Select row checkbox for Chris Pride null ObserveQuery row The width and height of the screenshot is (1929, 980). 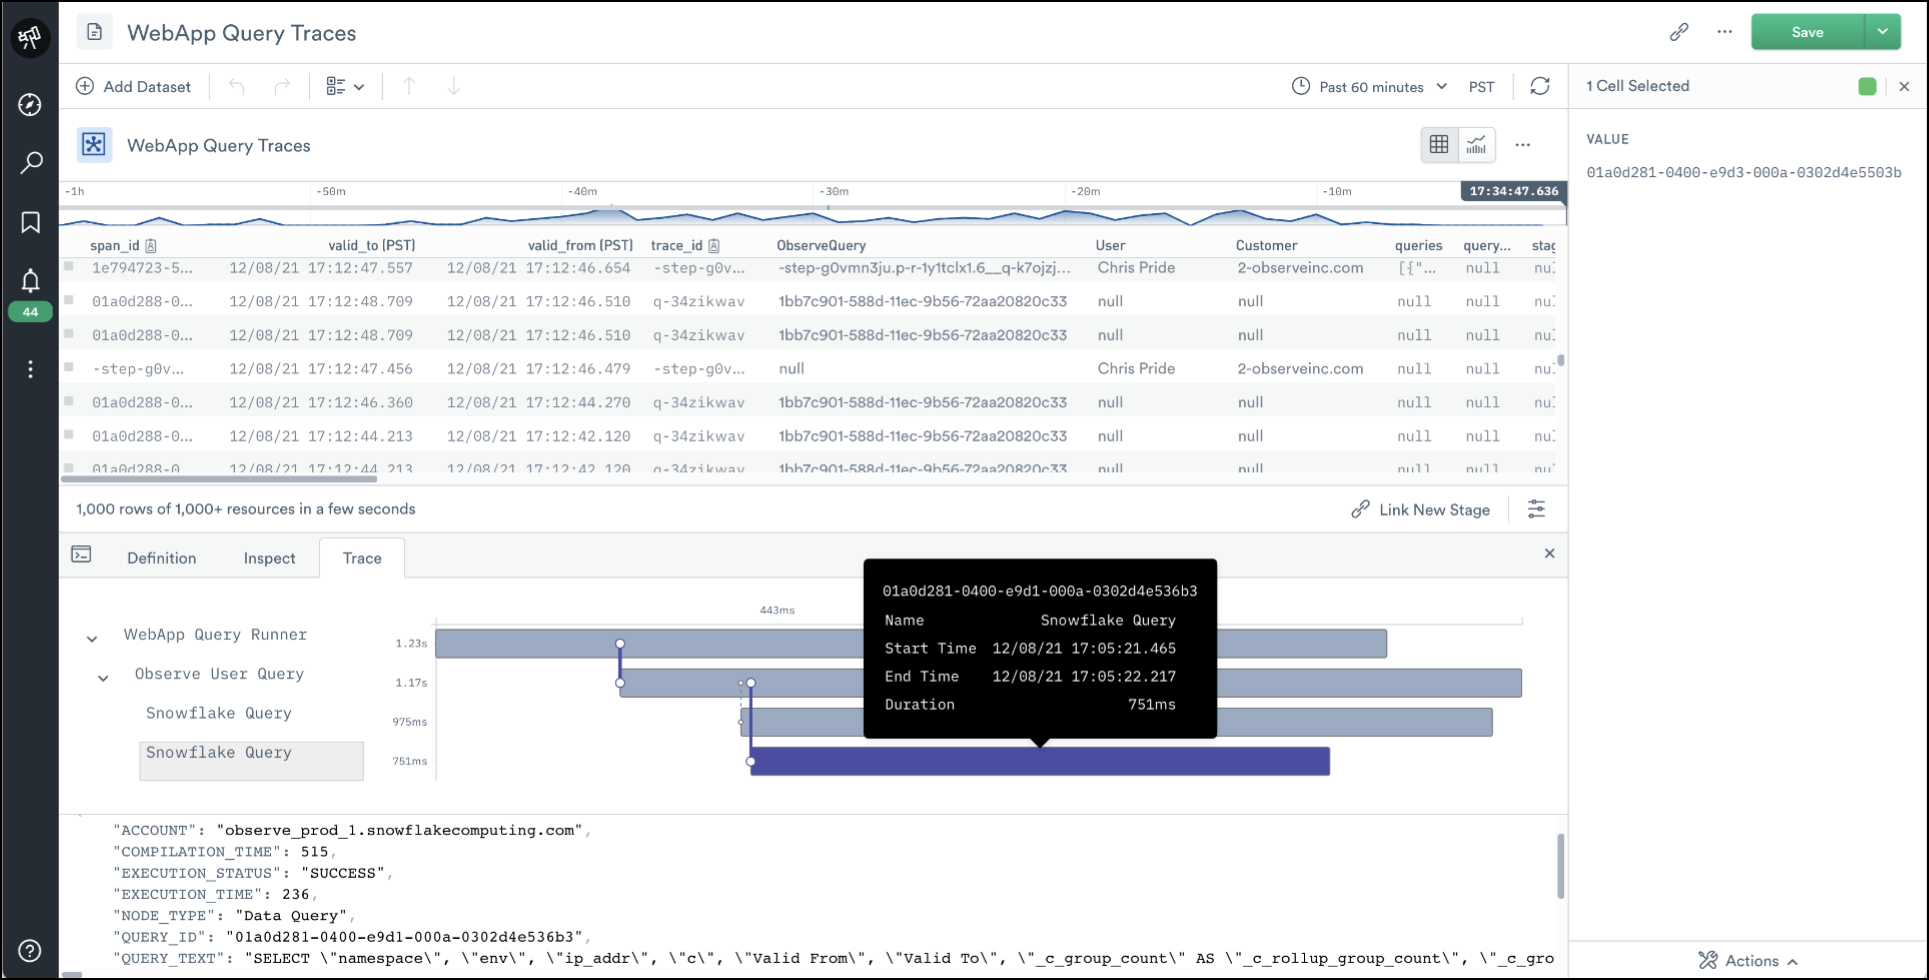(69, 367)
